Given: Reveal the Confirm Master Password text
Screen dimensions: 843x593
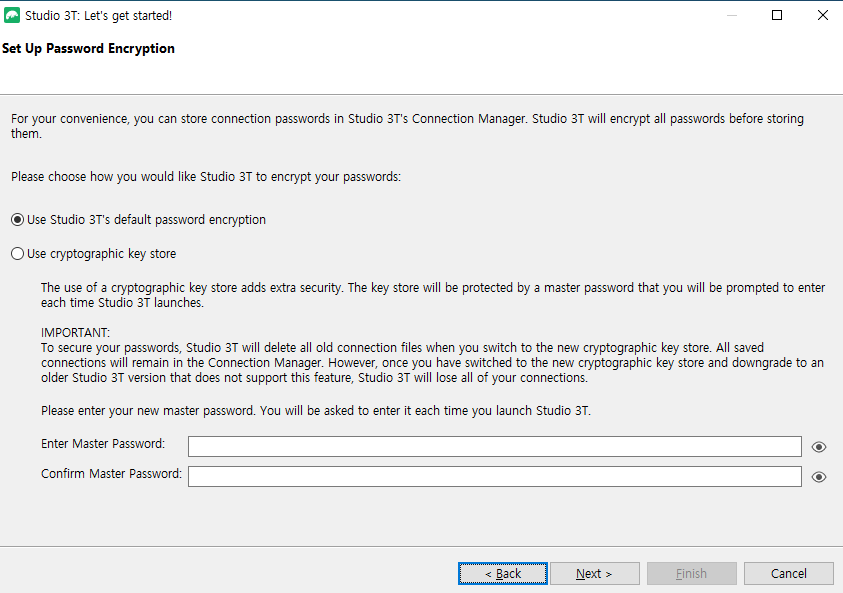Looking at the screenshot, I should tap(819, 477).
